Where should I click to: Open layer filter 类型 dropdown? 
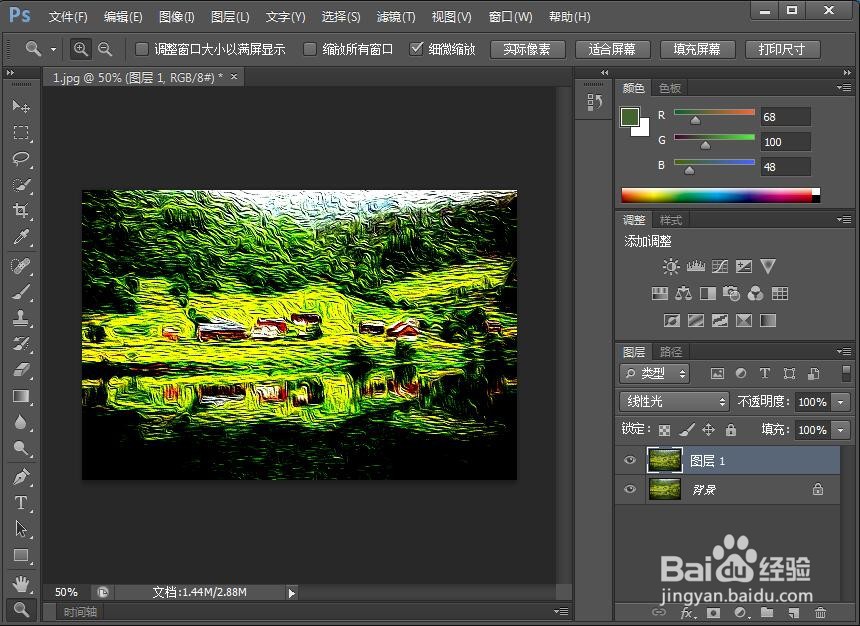(654, 374)
